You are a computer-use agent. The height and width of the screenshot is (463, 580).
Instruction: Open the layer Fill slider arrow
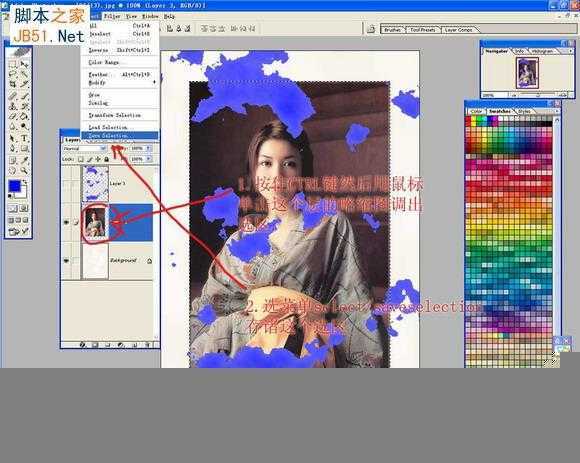[x=148, y=159]
